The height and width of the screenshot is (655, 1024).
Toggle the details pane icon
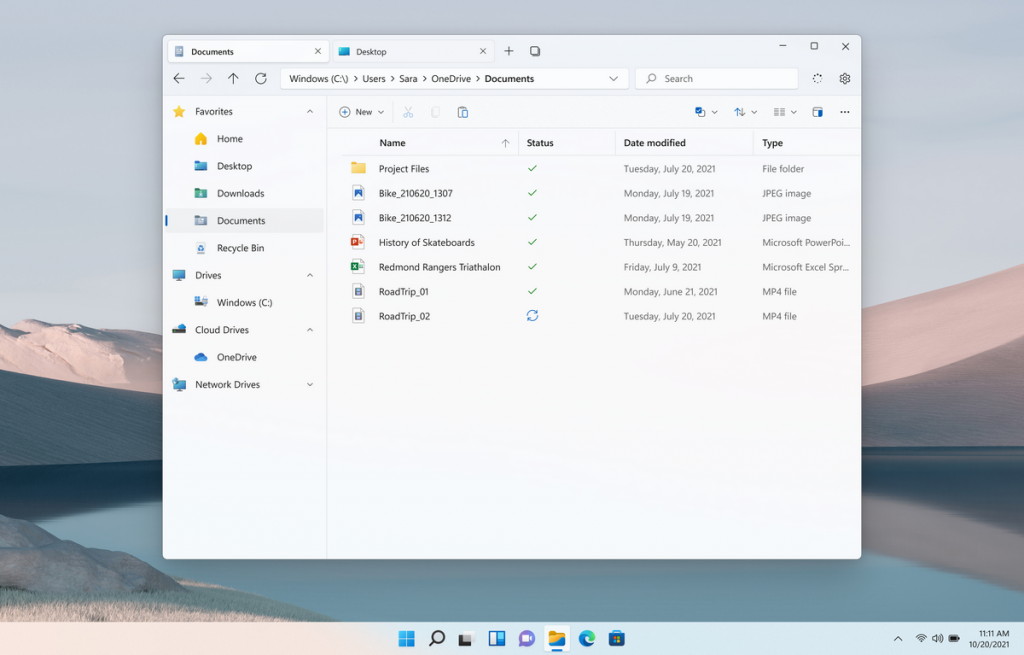817,112
